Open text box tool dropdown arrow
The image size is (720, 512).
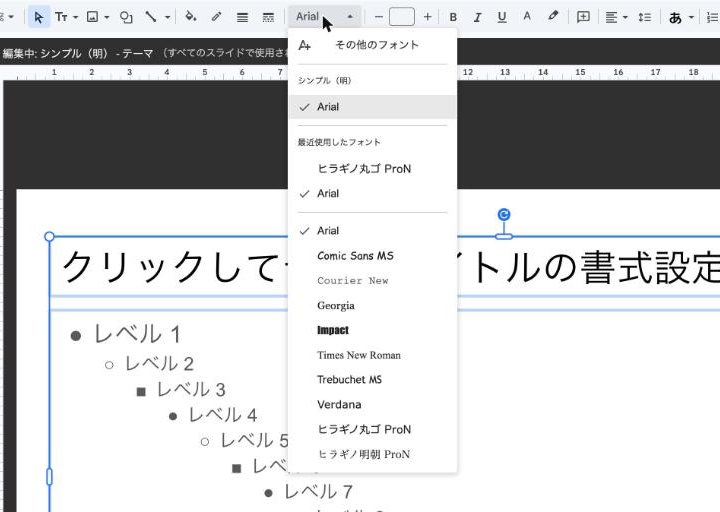75,17
